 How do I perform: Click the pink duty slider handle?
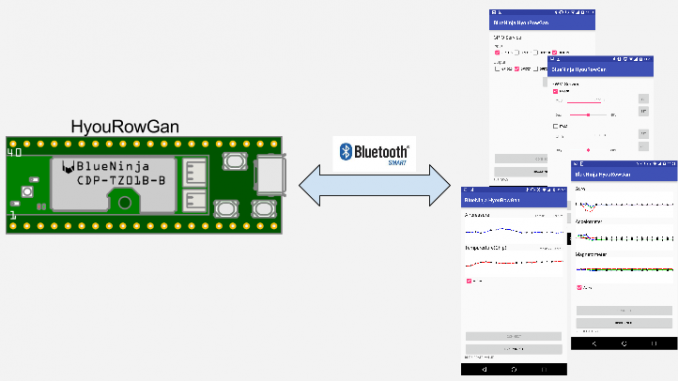click(x=588, y=115)
